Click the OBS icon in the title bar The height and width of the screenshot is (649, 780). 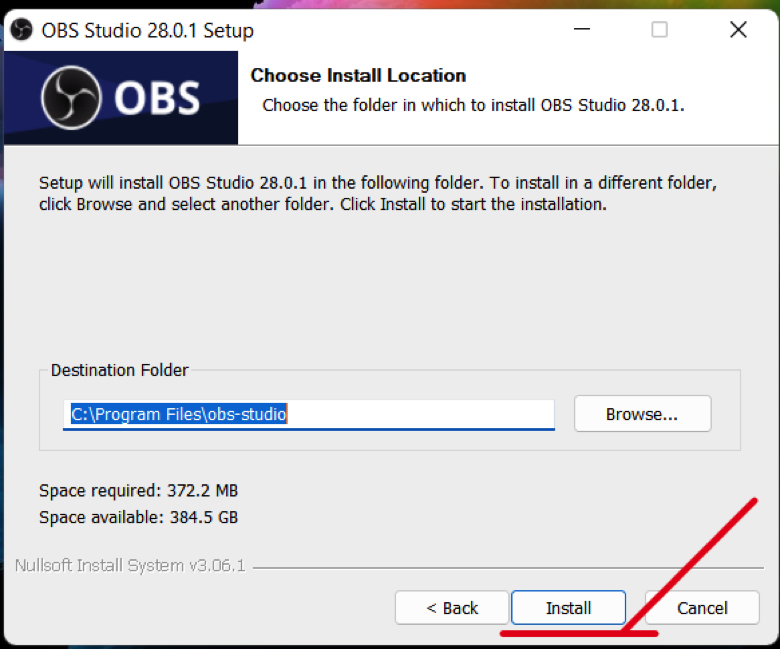pyautogui.click(x=21, y=30)
